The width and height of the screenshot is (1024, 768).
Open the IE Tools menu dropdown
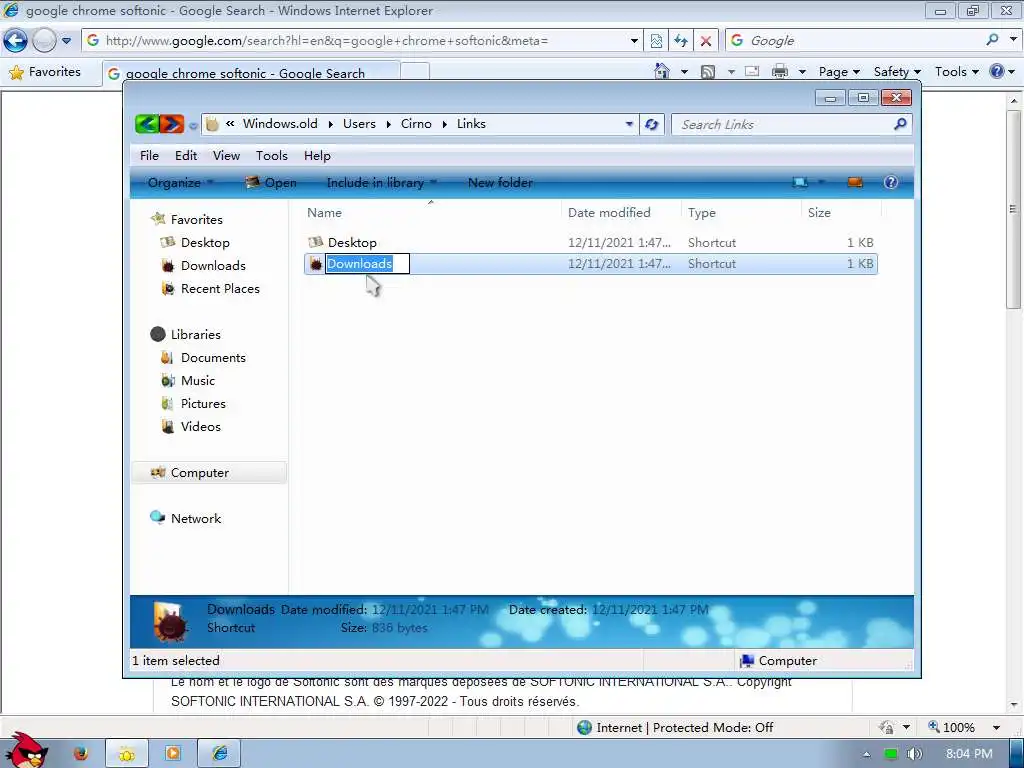[x=957, y=72]
